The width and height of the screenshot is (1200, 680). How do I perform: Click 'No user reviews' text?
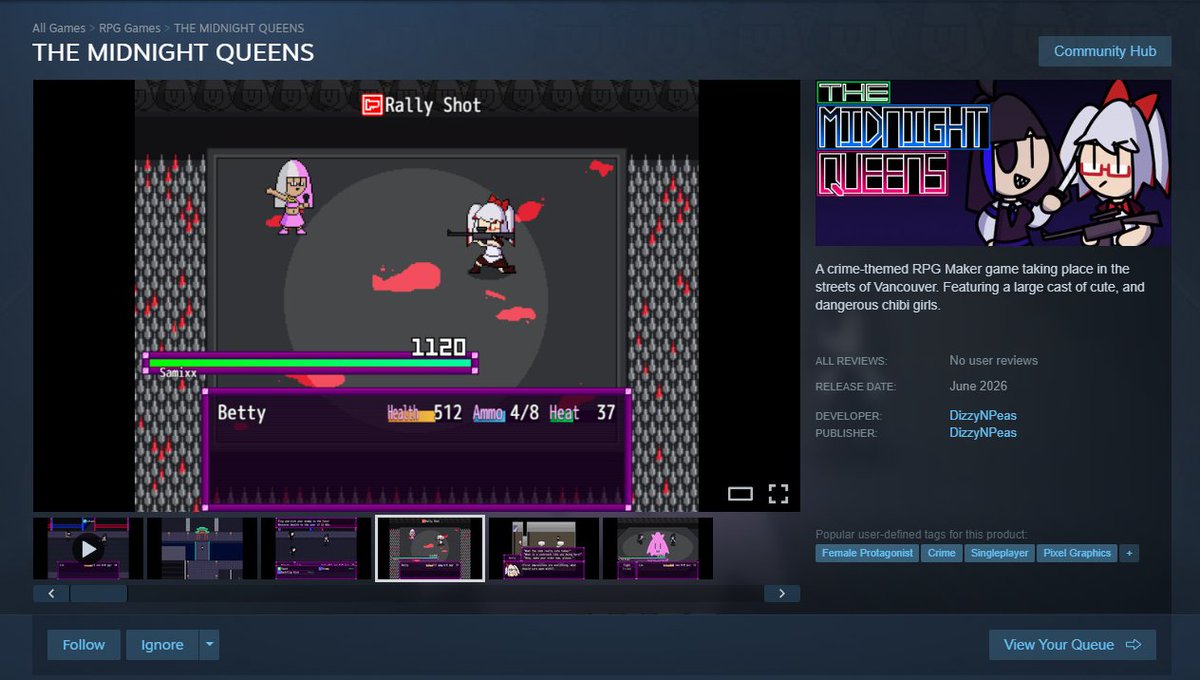(994, 360)
